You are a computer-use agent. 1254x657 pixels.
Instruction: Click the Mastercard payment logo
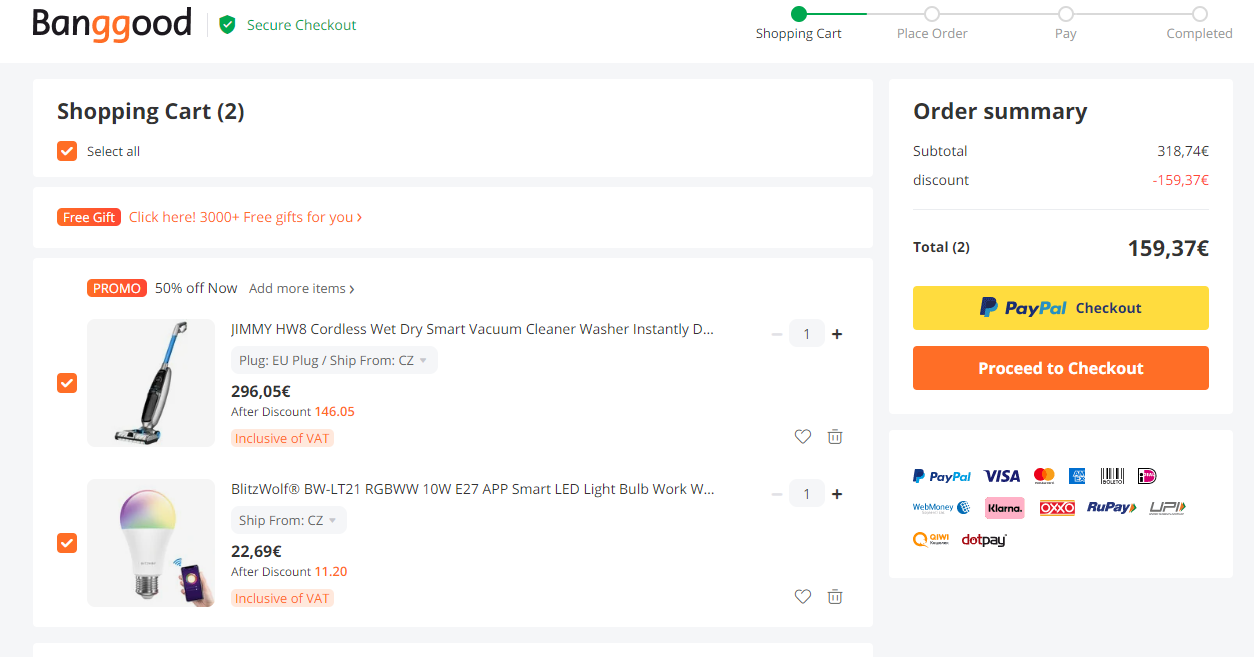[x=1044, y=476]
